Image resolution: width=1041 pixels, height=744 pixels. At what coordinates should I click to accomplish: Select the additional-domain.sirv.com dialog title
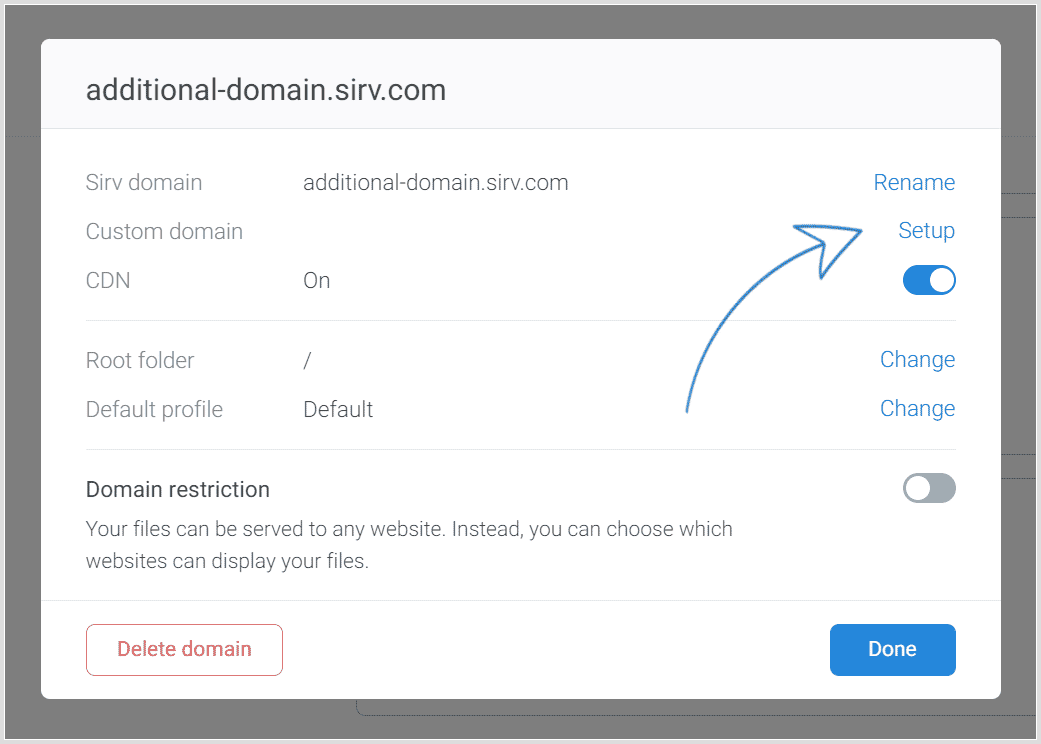pos(266,90)
